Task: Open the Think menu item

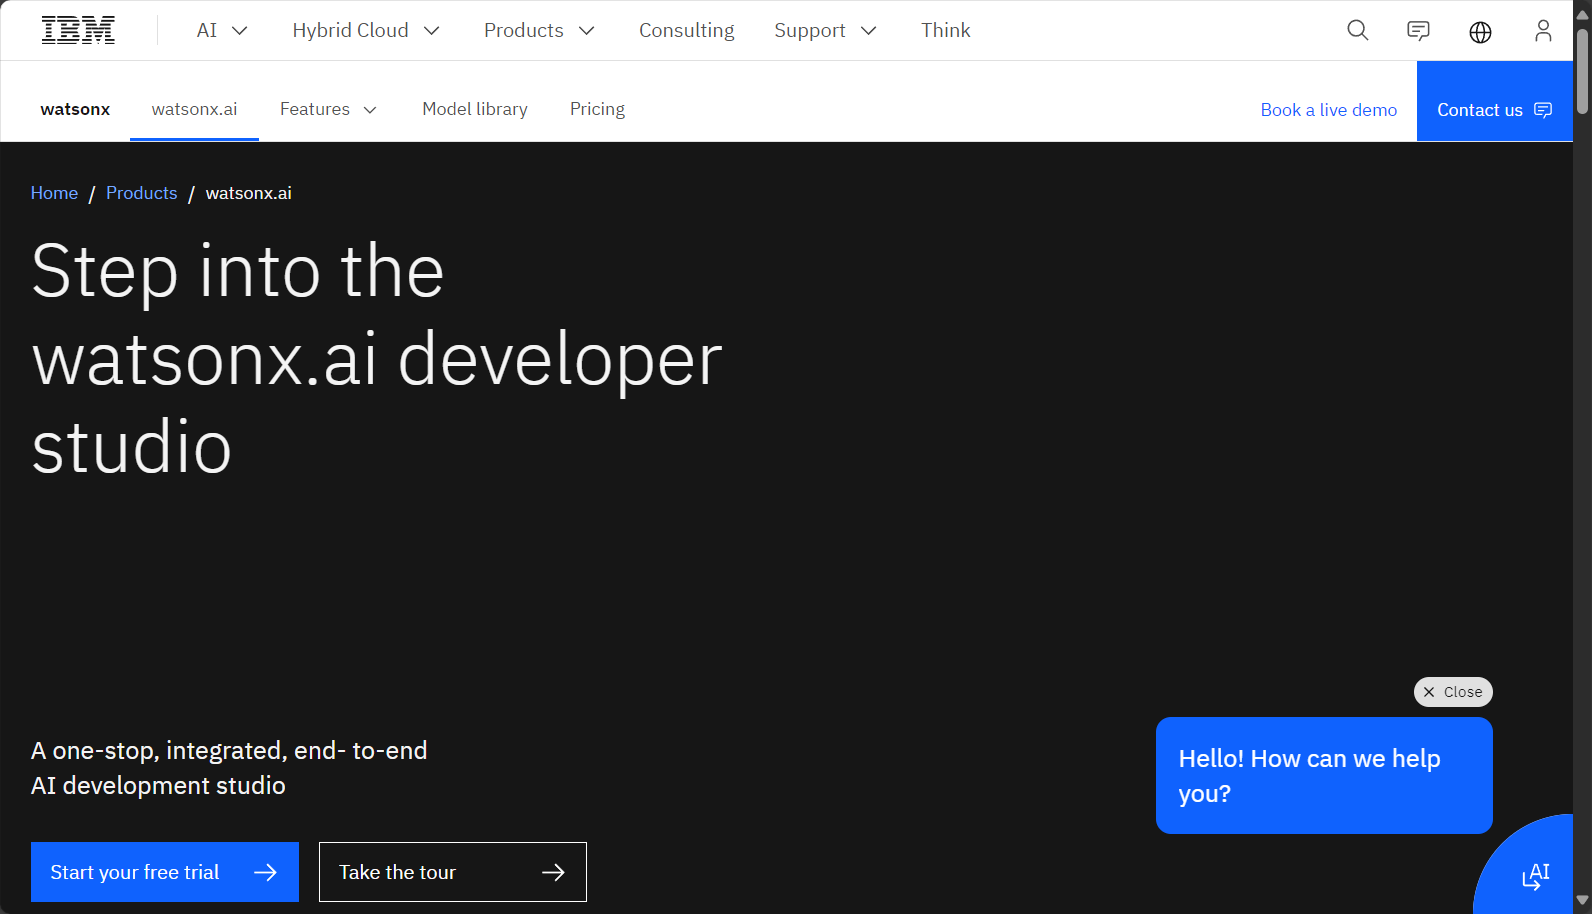Action: pyautogui.click(x=946, y=31)
